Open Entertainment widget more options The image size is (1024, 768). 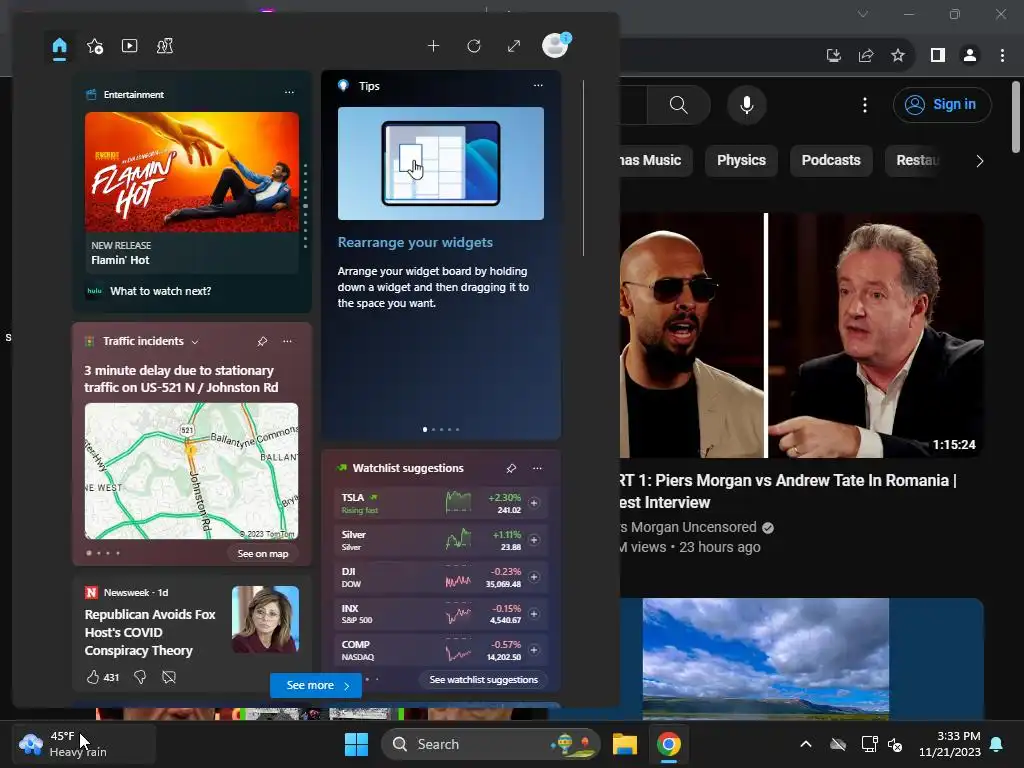[x=289, y=93]
